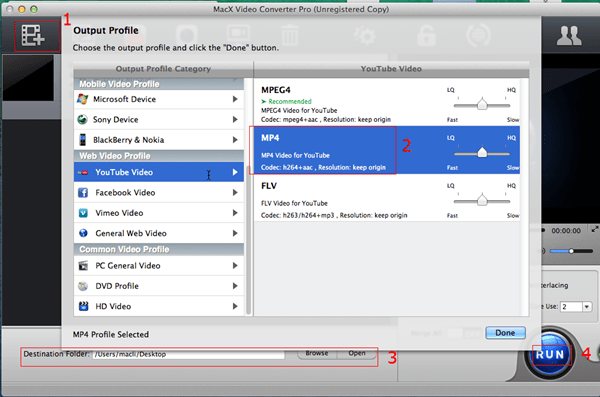Click the Done button
The height and width of the screenshot is (397, 600).
tap(505, 333)
